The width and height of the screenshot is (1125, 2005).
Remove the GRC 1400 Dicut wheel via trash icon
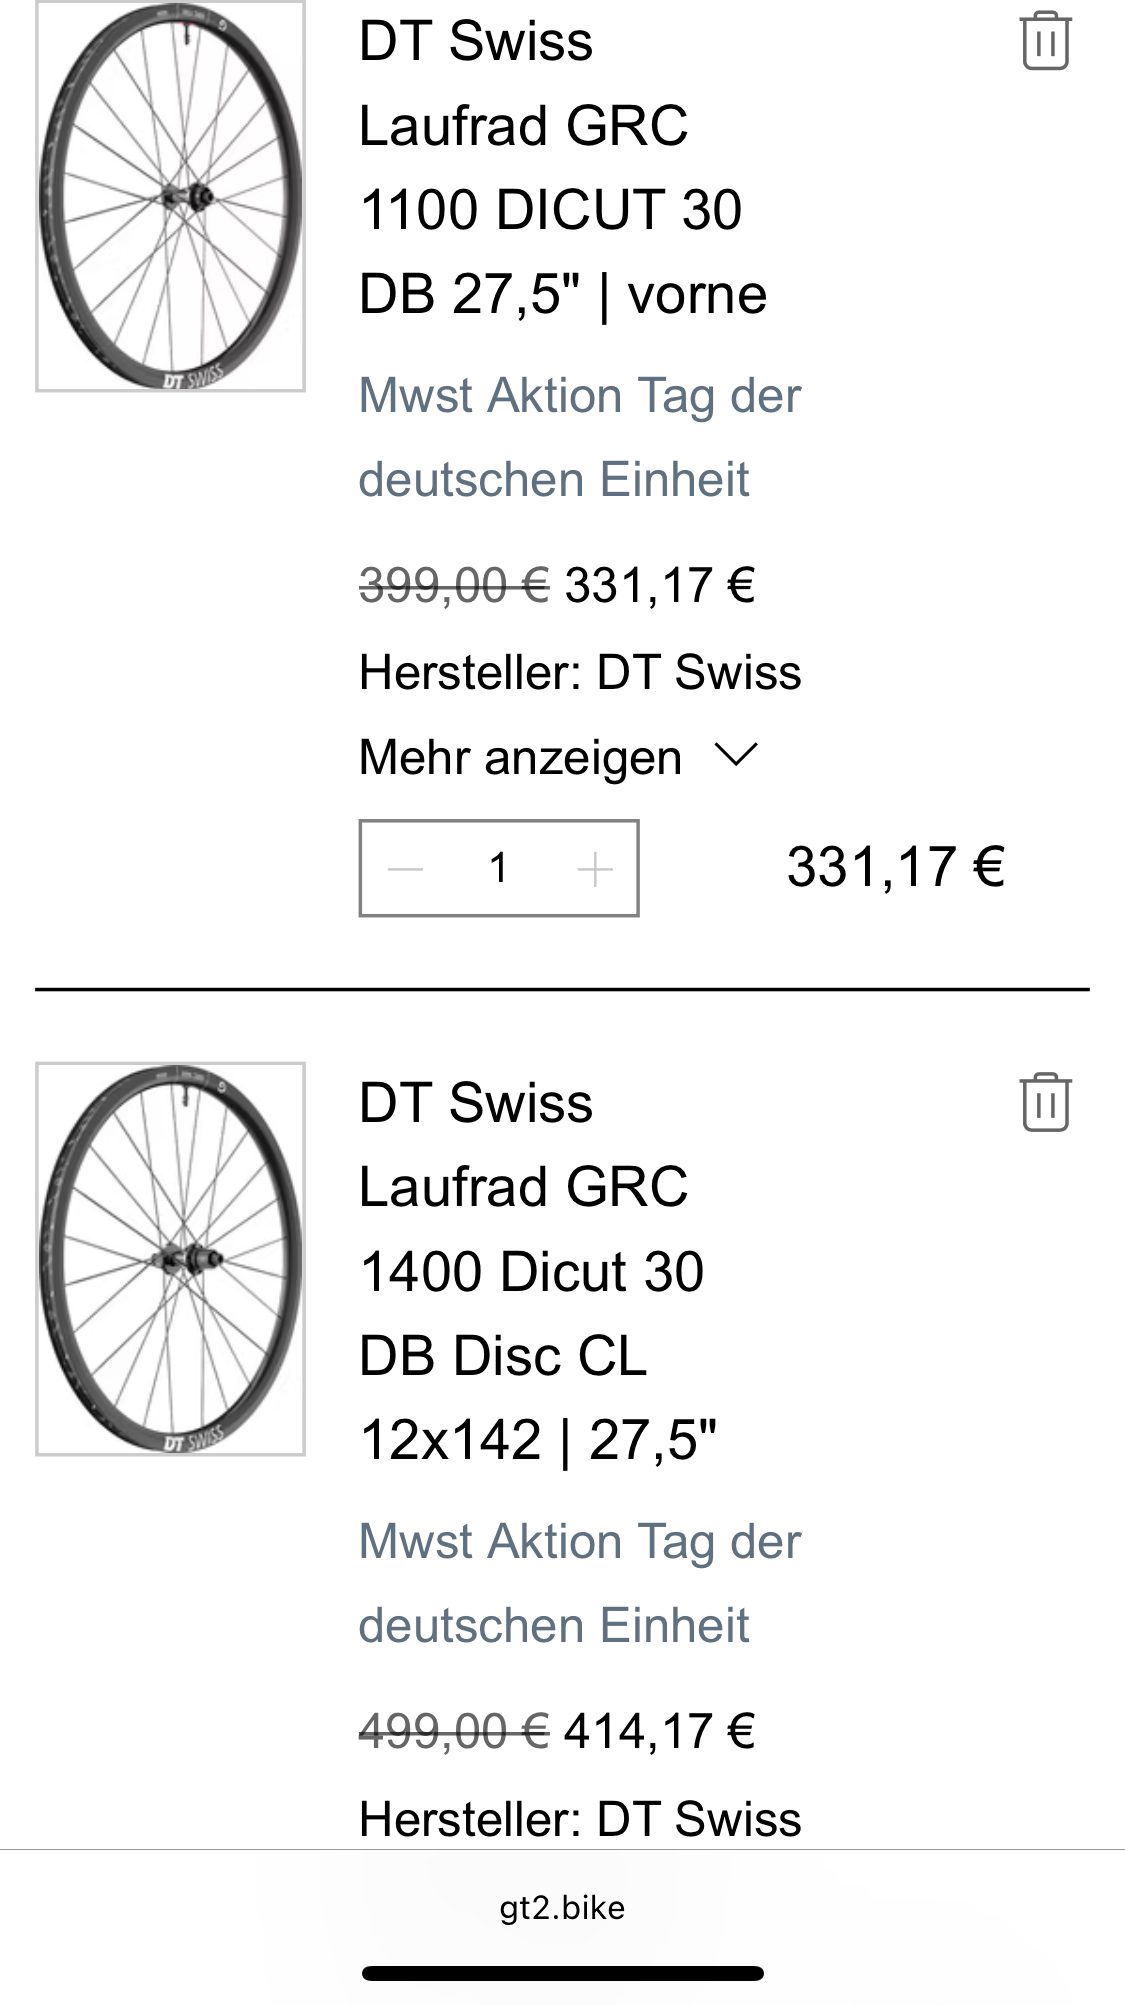1046,1103
